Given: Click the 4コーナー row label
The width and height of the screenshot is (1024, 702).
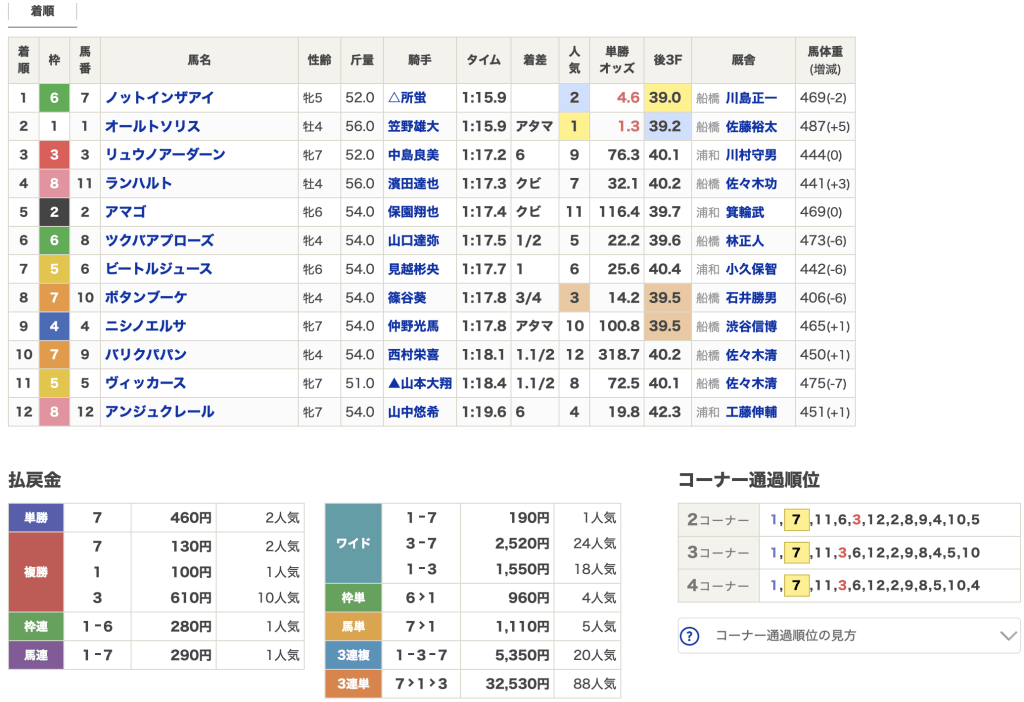Looking at the screenshot, I should (x=718, y=585).
